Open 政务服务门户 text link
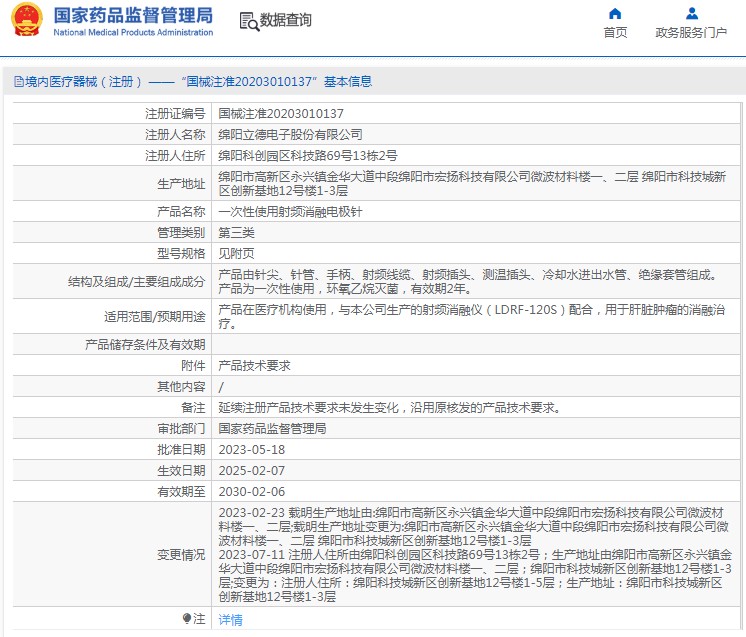The height and width of the screenshot is (637, 746). (x=691, y=32)
